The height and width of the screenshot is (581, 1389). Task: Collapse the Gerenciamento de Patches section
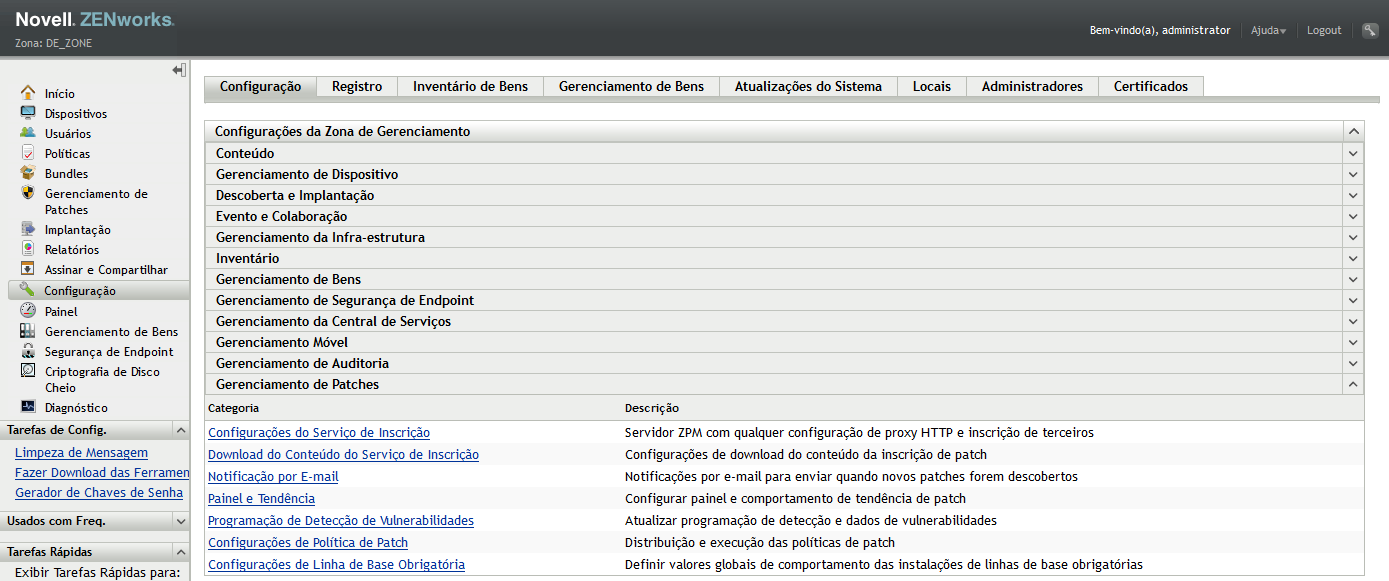click(x=1353, y=383)
